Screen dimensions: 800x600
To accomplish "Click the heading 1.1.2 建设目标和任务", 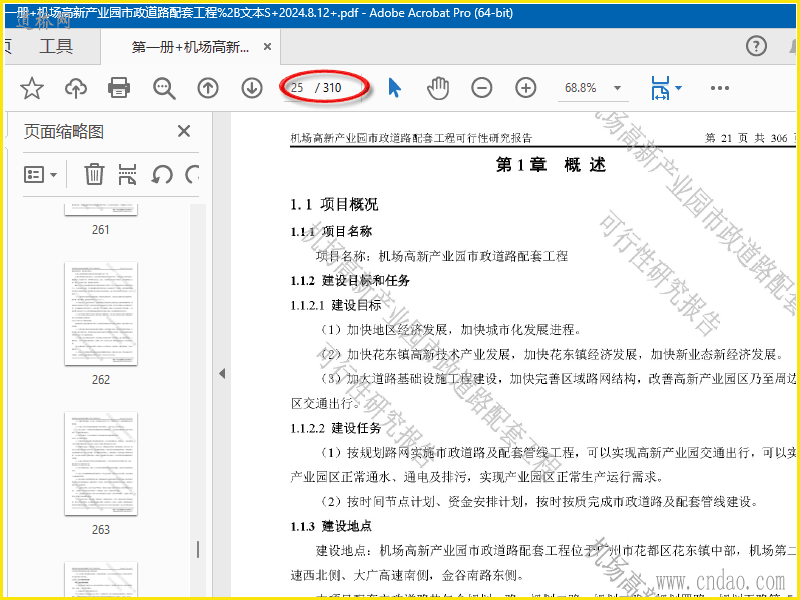I will 349,281.
